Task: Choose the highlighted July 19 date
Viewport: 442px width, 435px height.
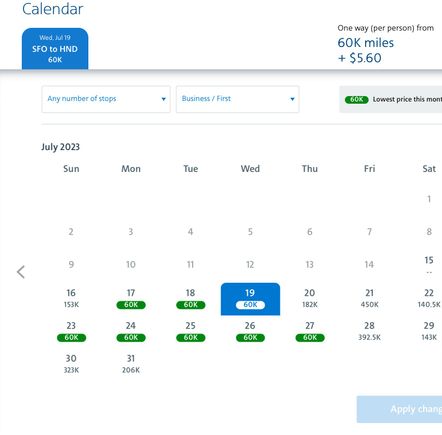Action: click(250, 299)
